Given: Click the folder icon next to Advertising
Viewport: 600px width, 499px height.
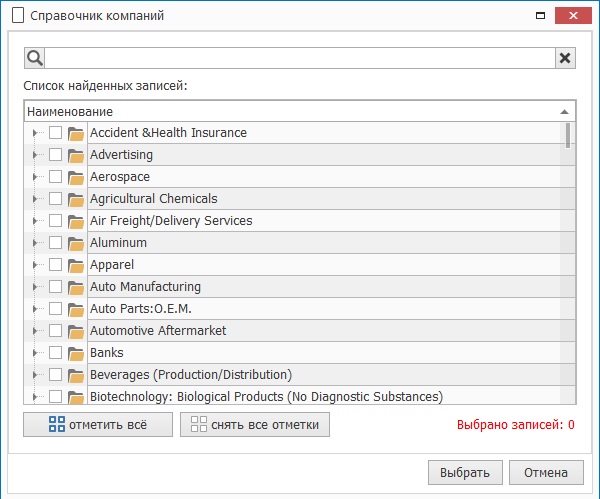Looking at the screenshot, I should coord(76,155).
